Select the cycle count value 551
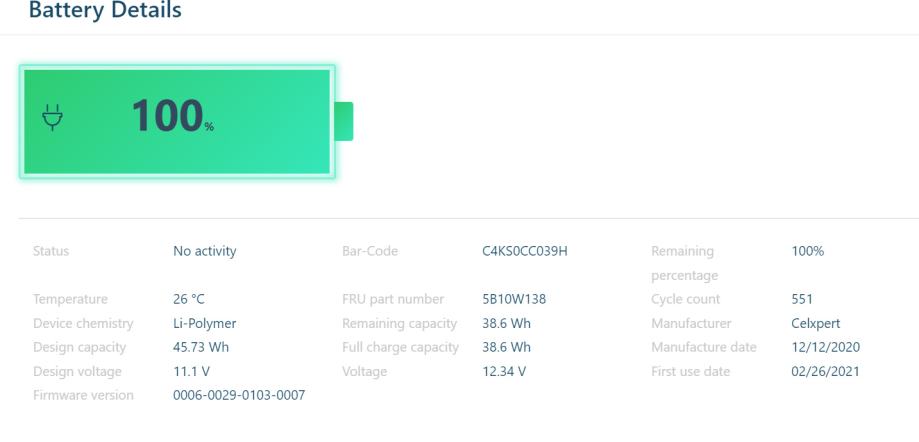This screenshot has width=919, height=442. click(802, 299)
